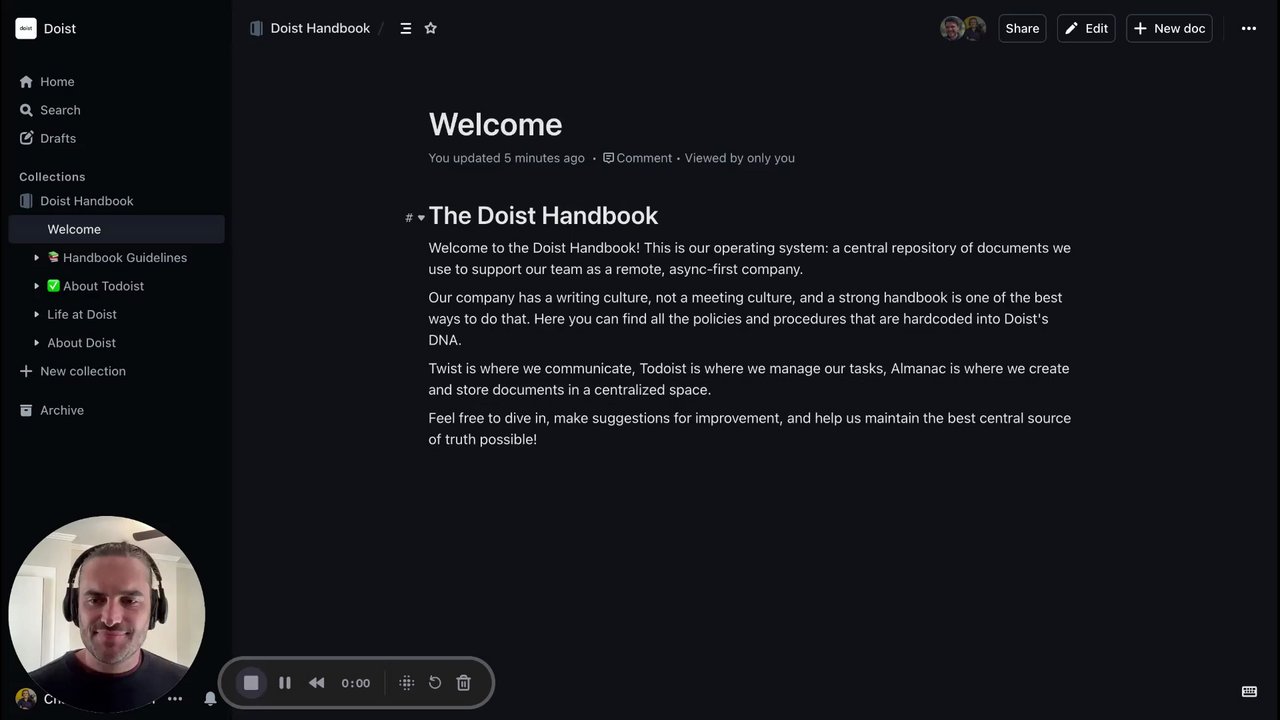Viewport: 1280px width, 720px height.
Task: Expand the About Doist tree item
Action: [x=37, y=343]
